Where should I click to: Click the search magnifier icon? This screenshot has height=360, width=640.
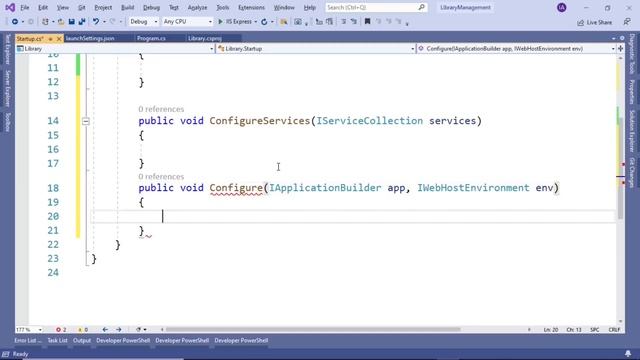[x=422, y=7]
